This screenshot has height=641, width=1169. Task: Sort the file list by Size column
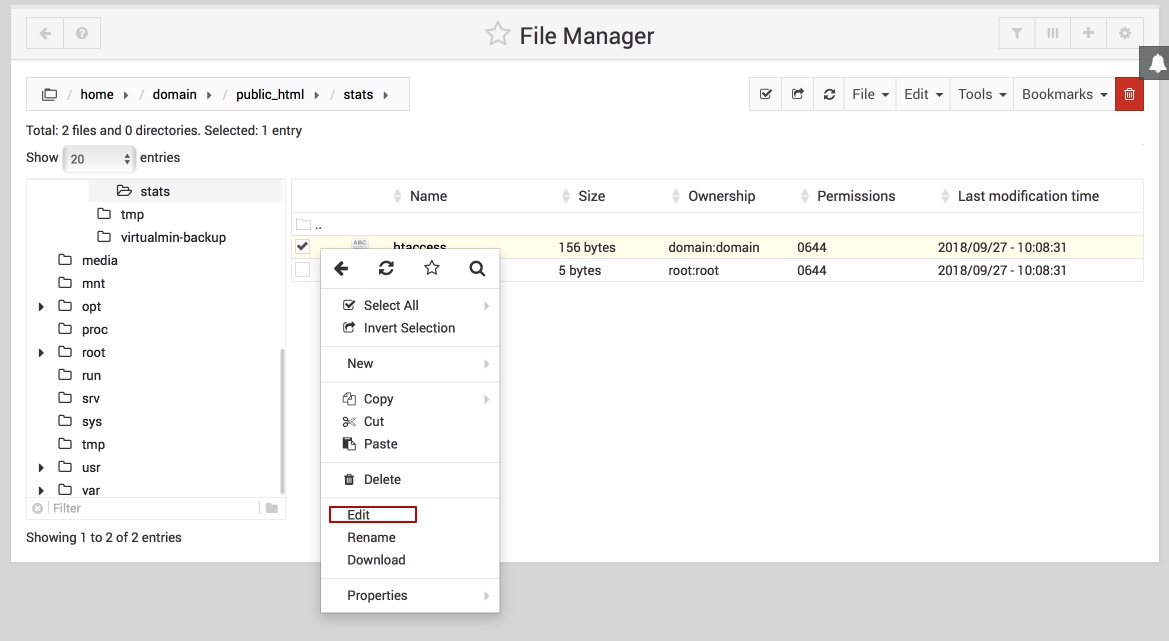(x=591, y=196)
